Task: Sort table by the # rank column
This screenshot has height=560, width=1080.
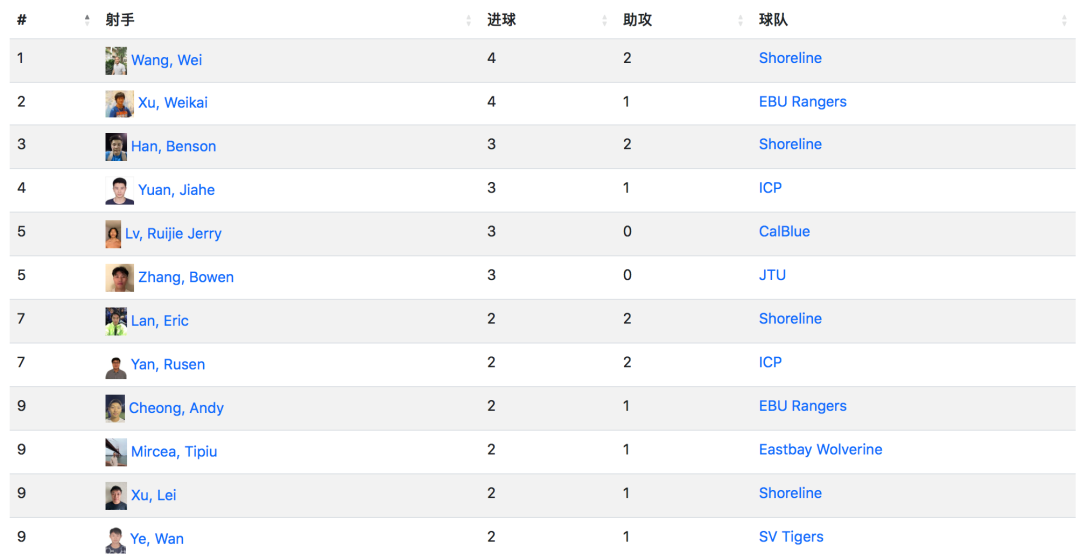Action: click(87, 20)
